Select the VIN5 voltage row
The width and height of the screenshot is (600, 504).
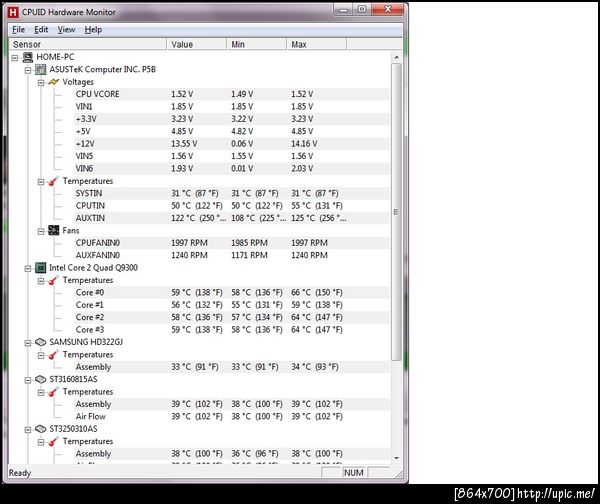coord(232,156)
